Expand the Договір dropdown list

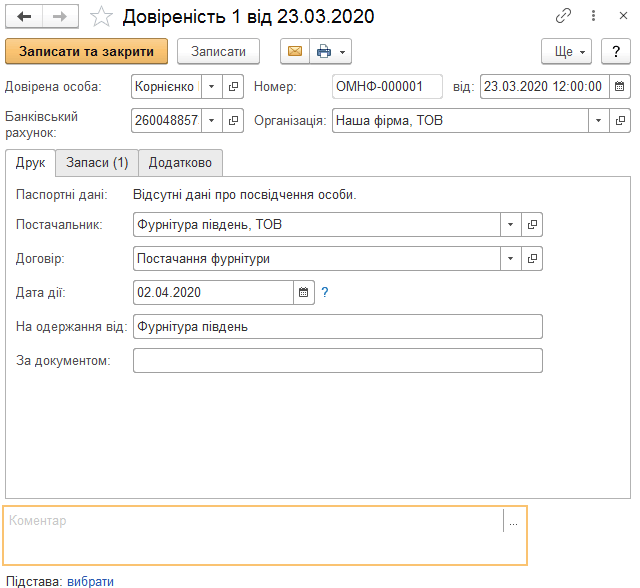pyautogui.click(x=511, y=258)
